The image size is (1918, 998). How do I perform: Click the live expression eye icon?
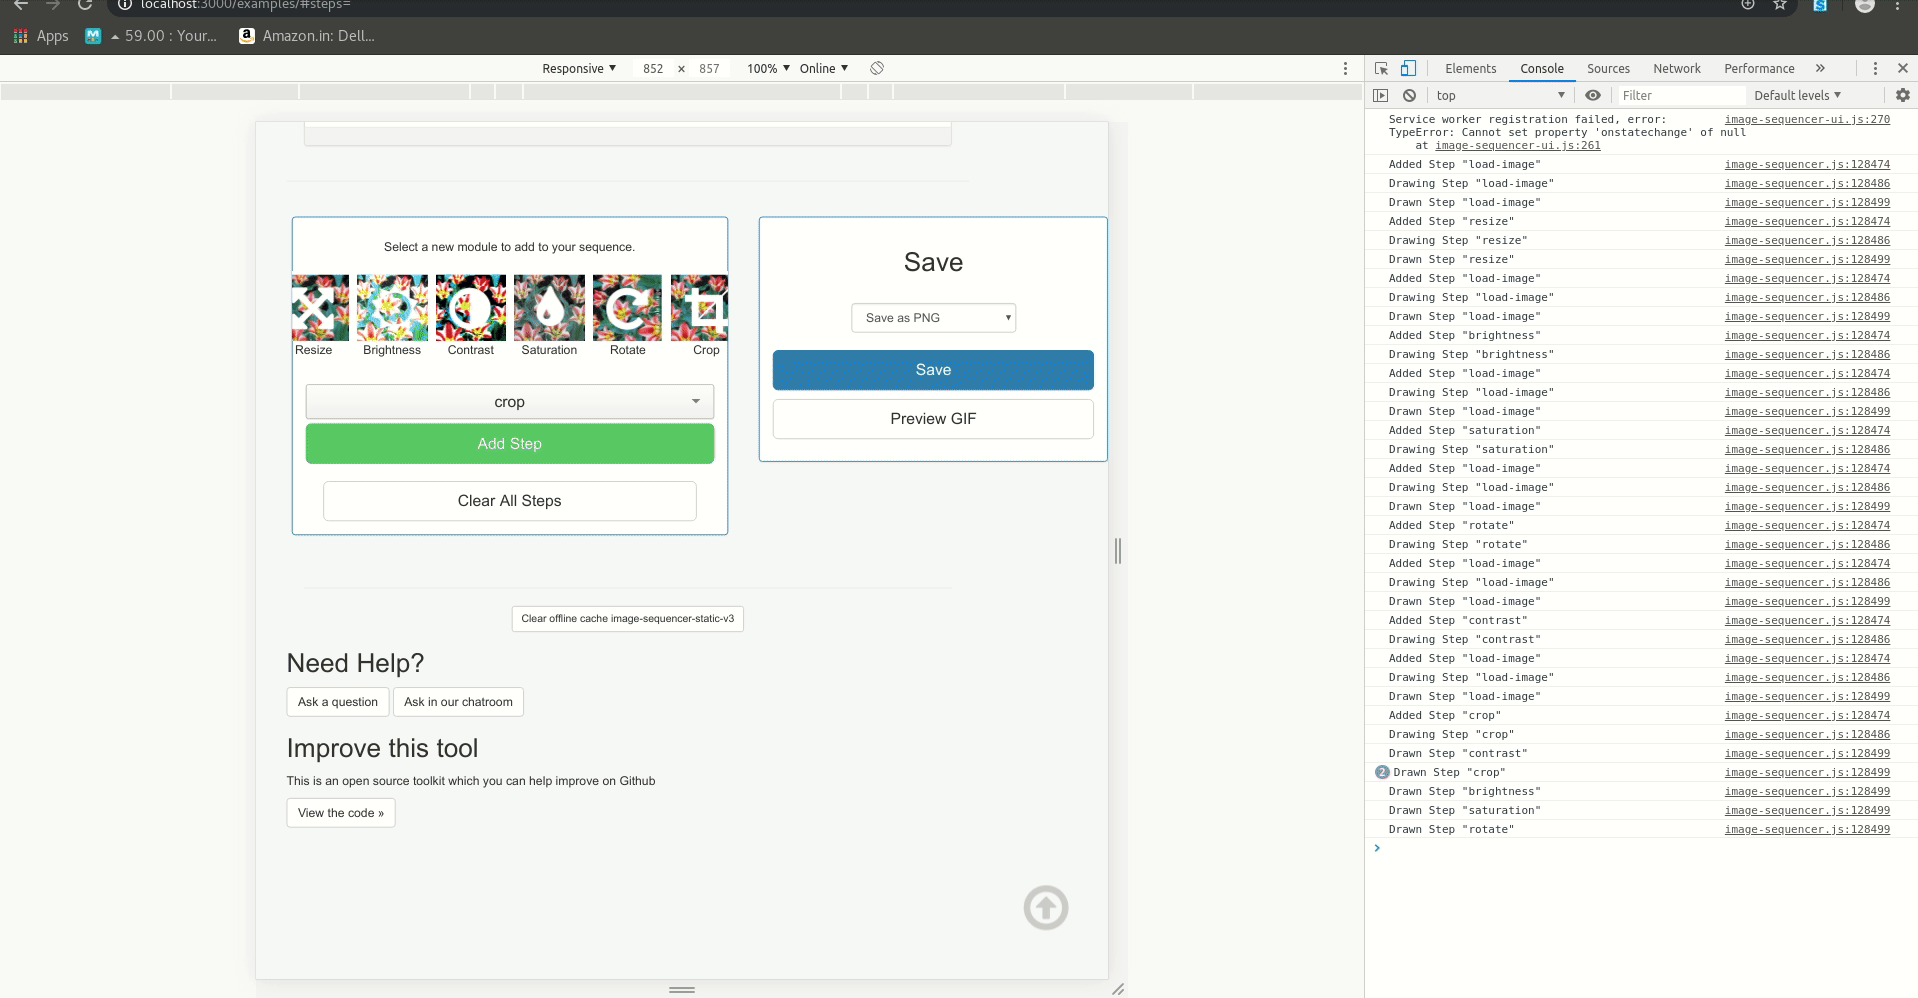tap(1593, 96)
